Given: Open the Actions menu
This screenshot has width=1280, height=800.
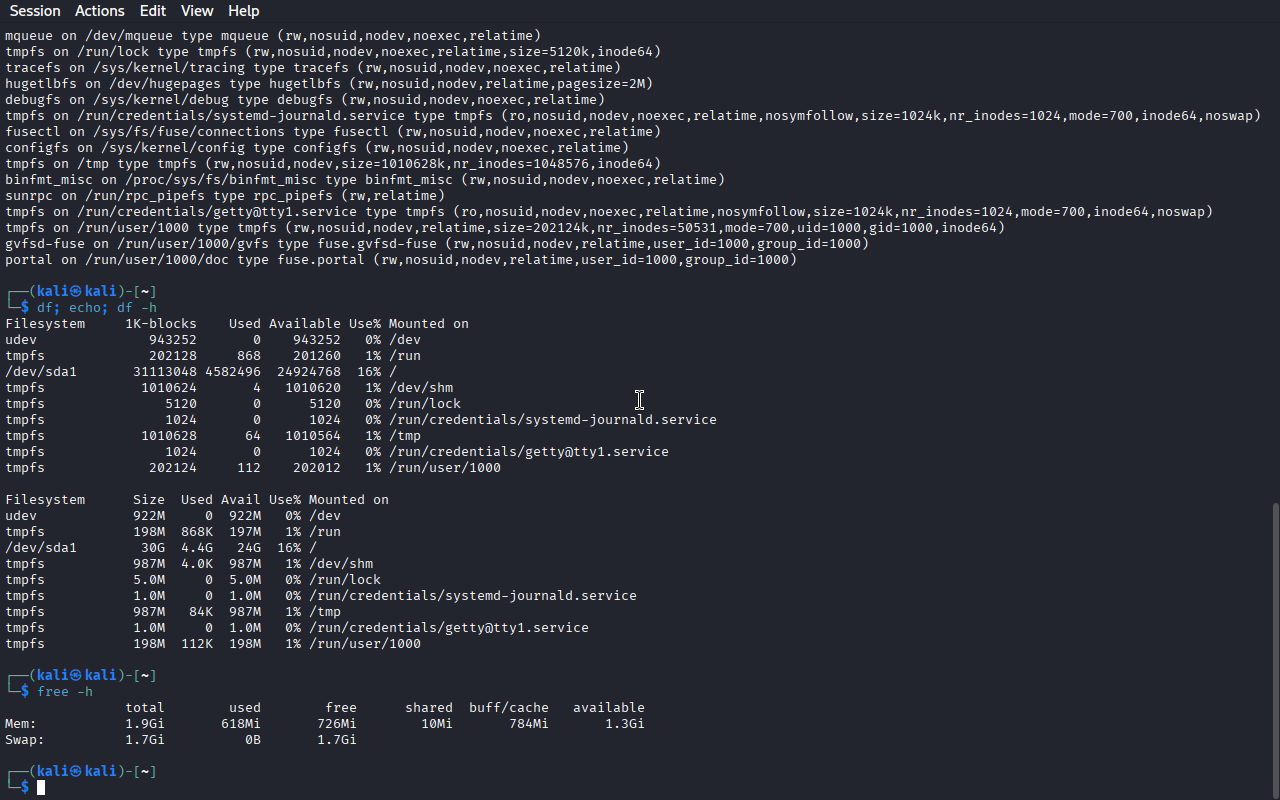Looking at the screenshot, I should pyautogui.click(x=100, y=11).
